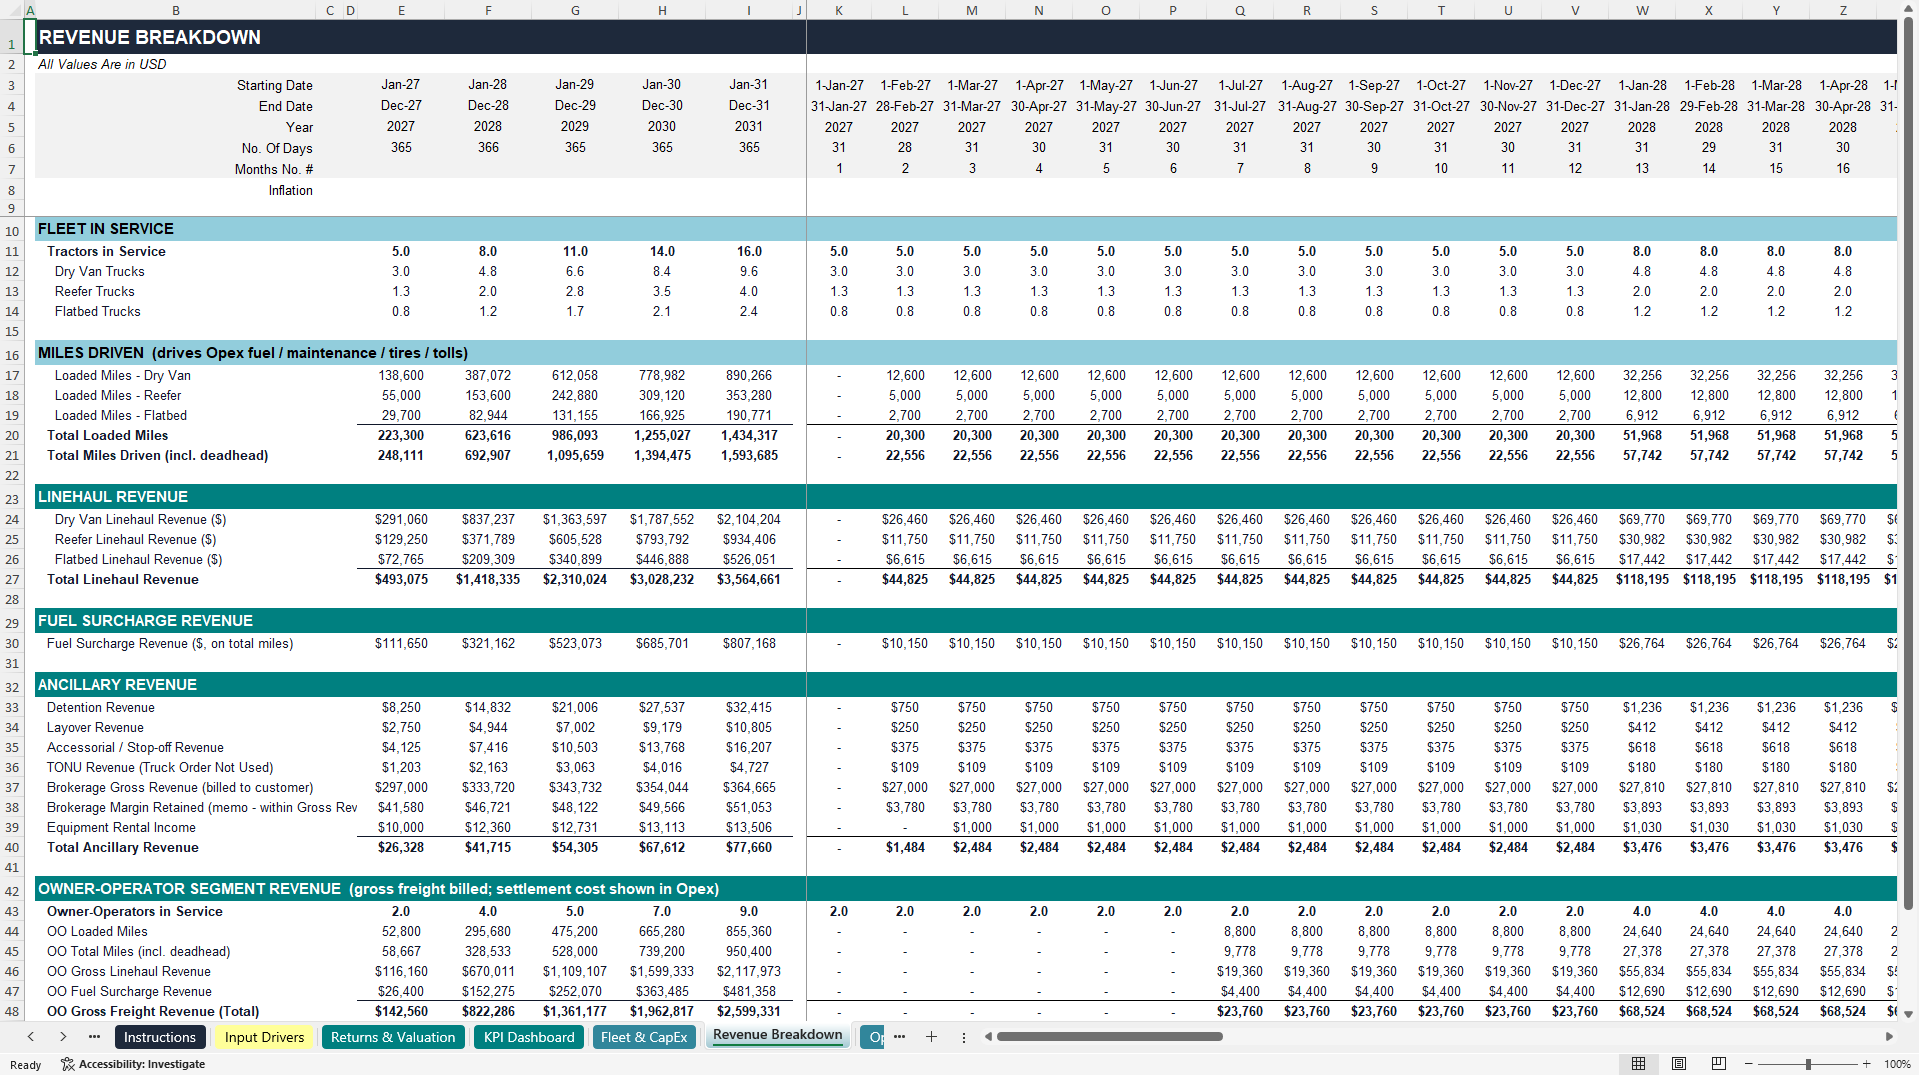Select Total Linehaul Revenue $493,075 cell

pyautogui.click(x=401, y=580)
